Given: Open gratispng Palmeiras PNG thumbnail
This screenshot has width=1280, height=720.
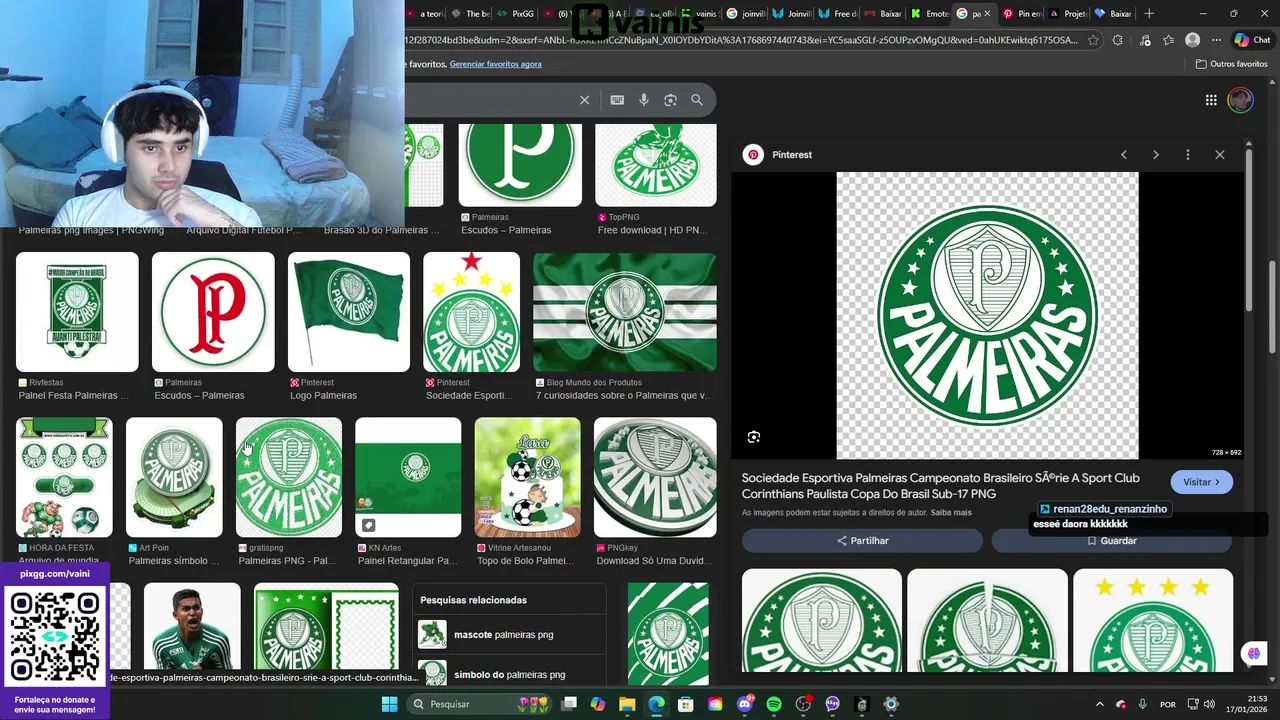Looking at the screenshot, I should pos(289,478).
